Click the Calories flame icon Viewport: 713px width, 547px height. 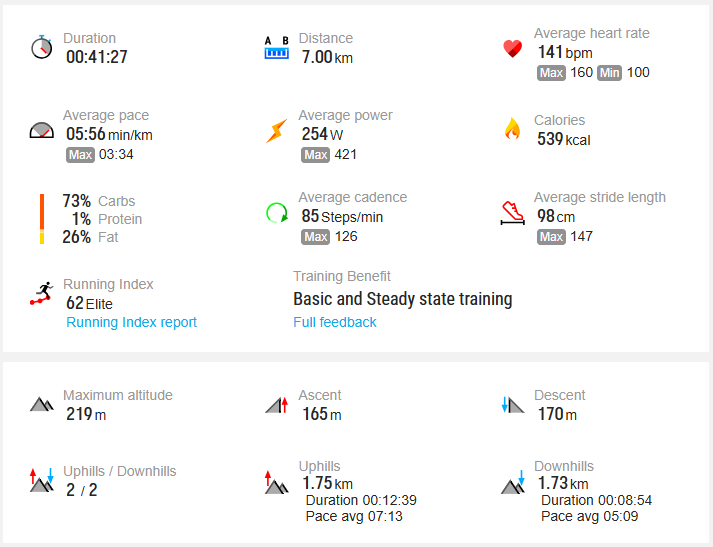(512, 129)
